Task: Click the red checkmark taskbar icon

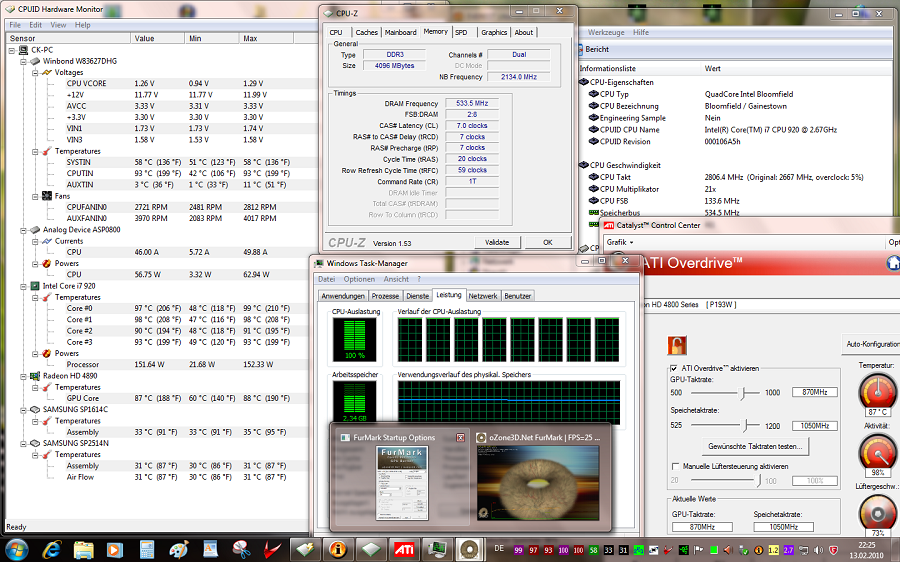Action: (x=273, y=550)
